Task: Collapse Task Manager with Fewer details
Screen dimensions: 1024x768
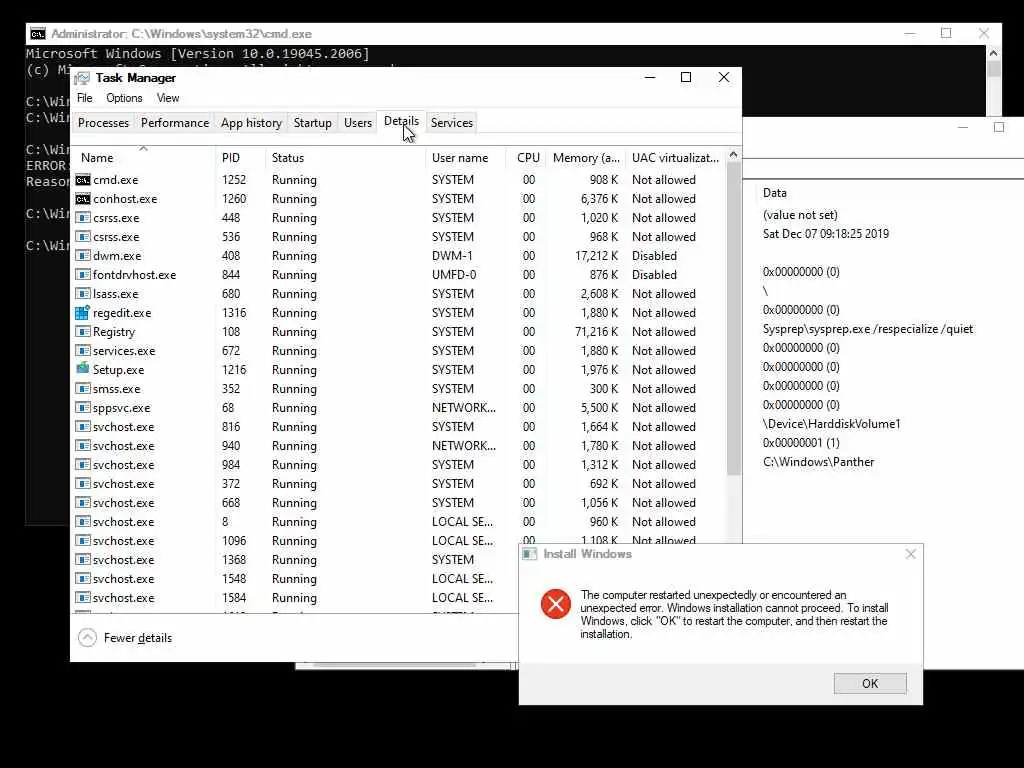Action: (125, 637)
